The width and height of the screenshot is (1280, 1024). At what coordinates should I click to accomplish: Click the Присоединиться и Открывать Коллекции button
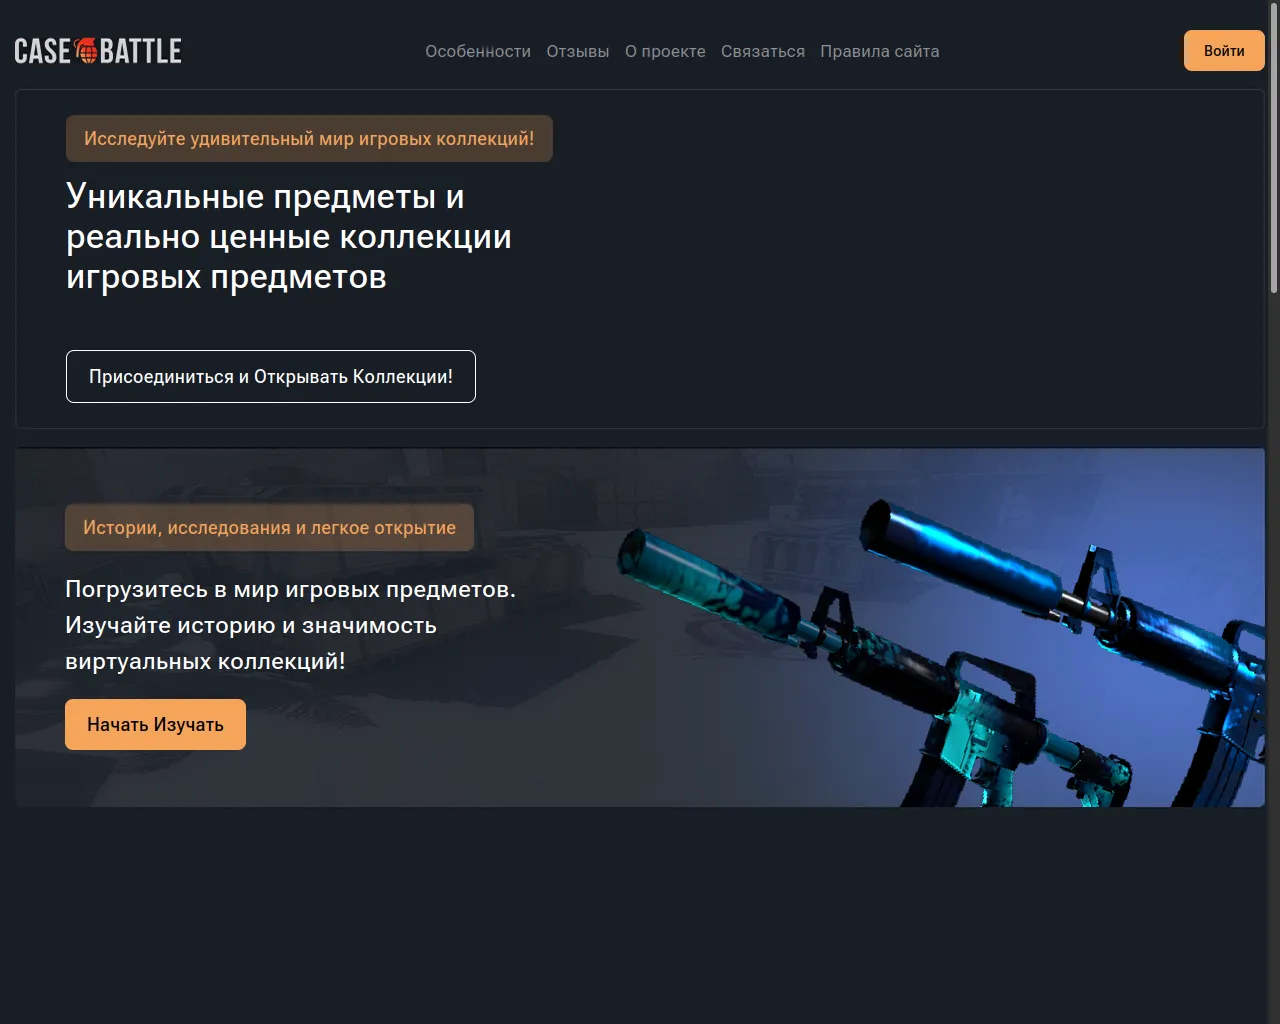click(271, 377)
